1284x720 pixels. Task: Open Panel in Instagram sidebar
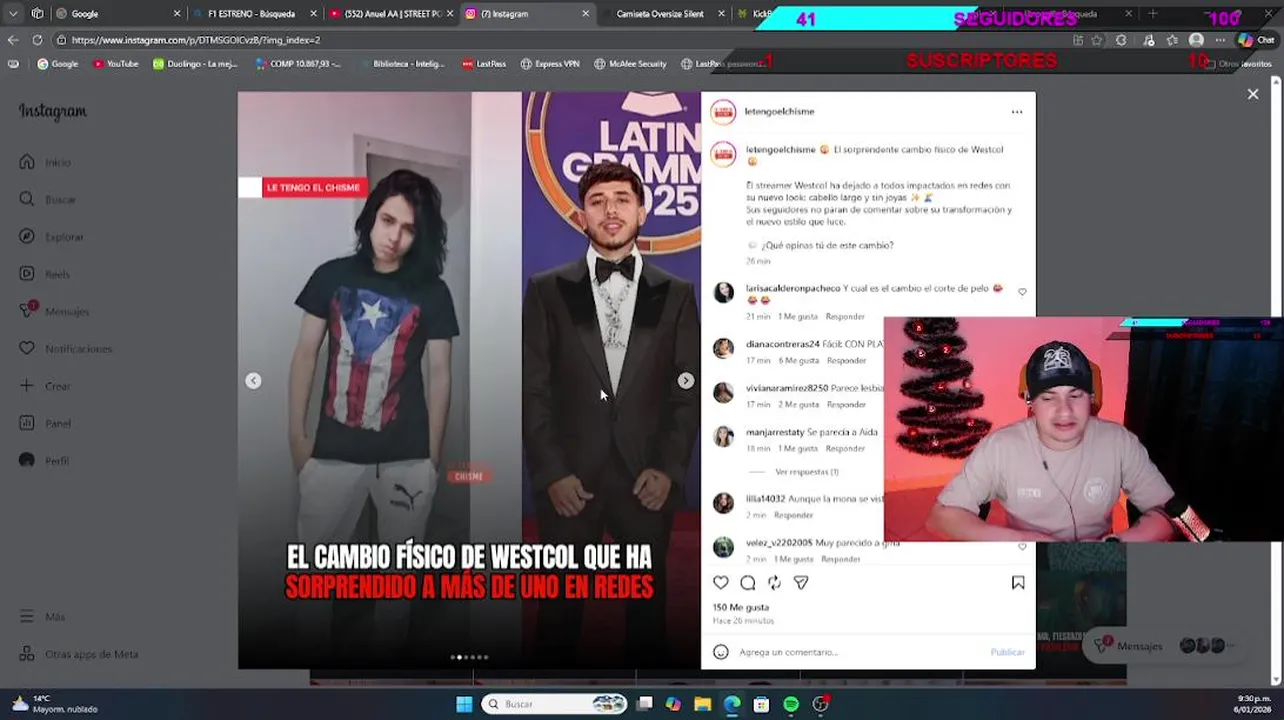[45, 423]
